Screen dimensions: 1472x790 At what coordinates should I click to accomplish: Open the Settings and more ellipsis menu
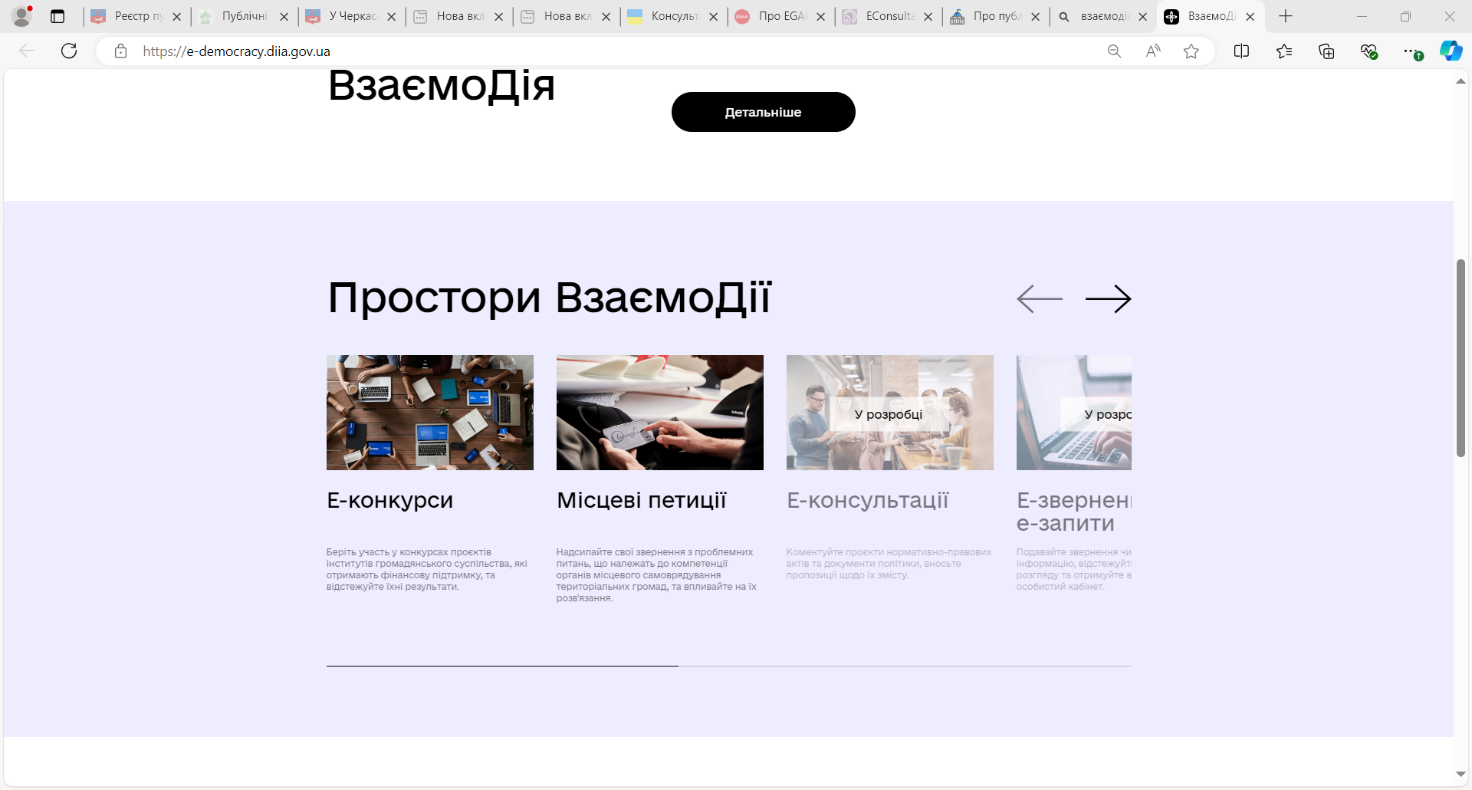[1411, 51]
